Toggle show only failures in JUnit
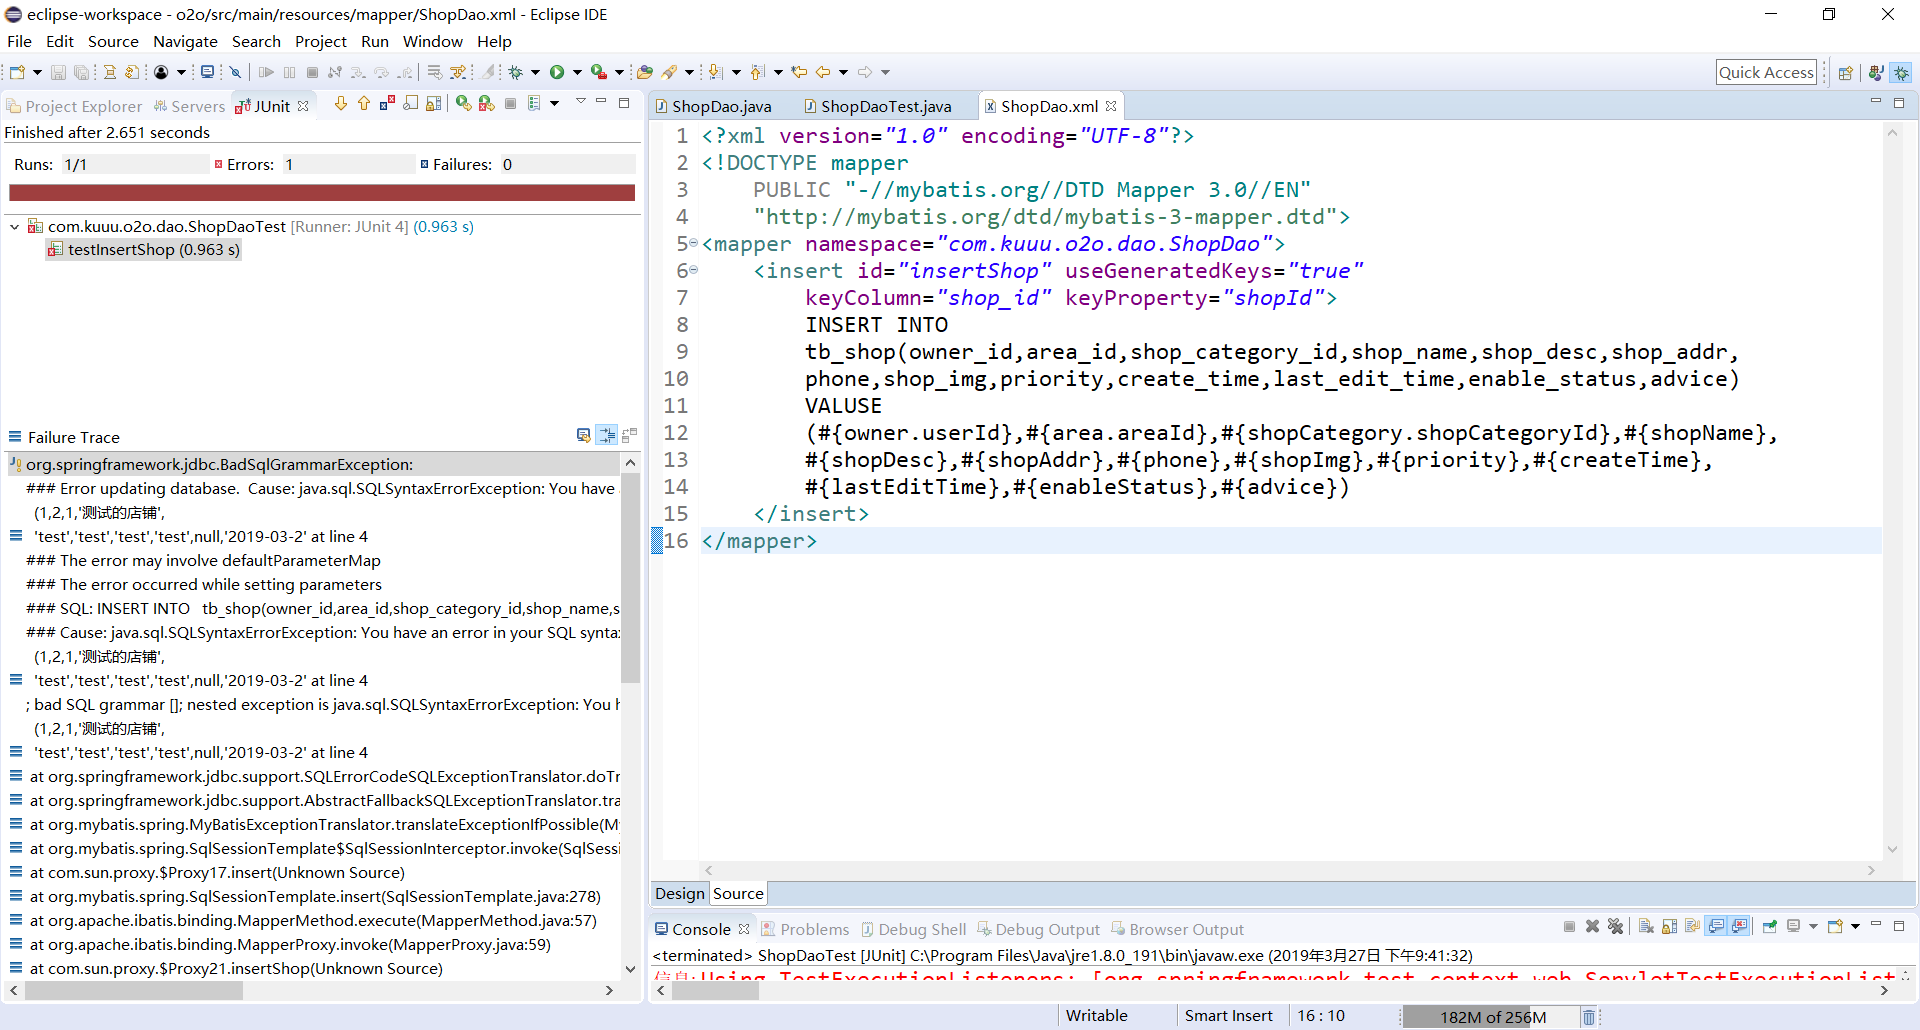Viewport: 1920px width, 1030px height. (387, 104)
